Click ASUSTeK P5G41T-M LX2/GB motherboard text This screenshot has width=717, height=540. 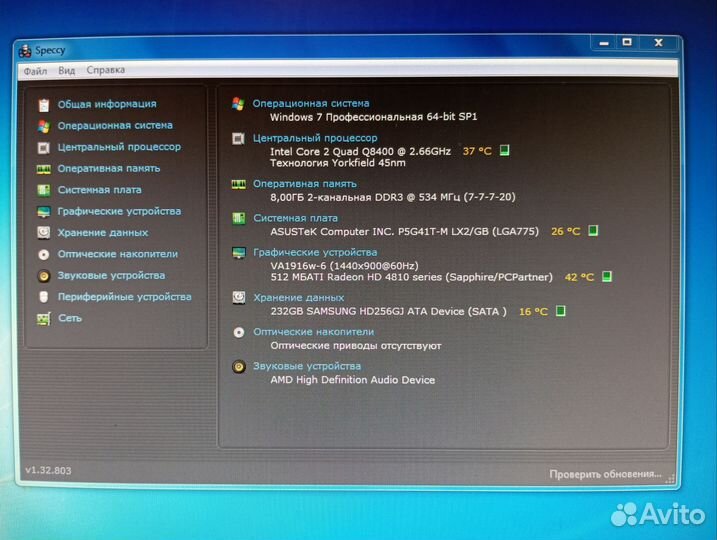[x=405, y=231]
